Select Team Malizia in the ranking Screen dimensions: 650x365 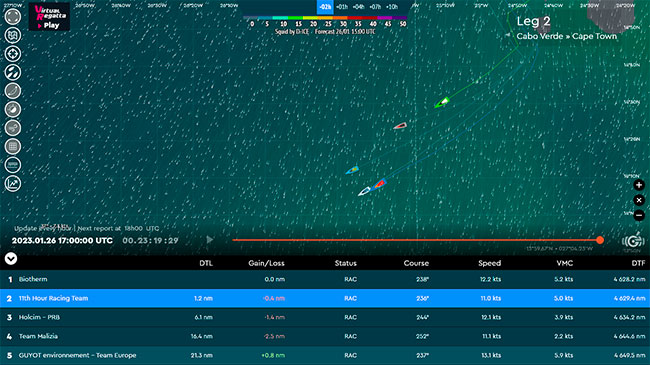325,336
